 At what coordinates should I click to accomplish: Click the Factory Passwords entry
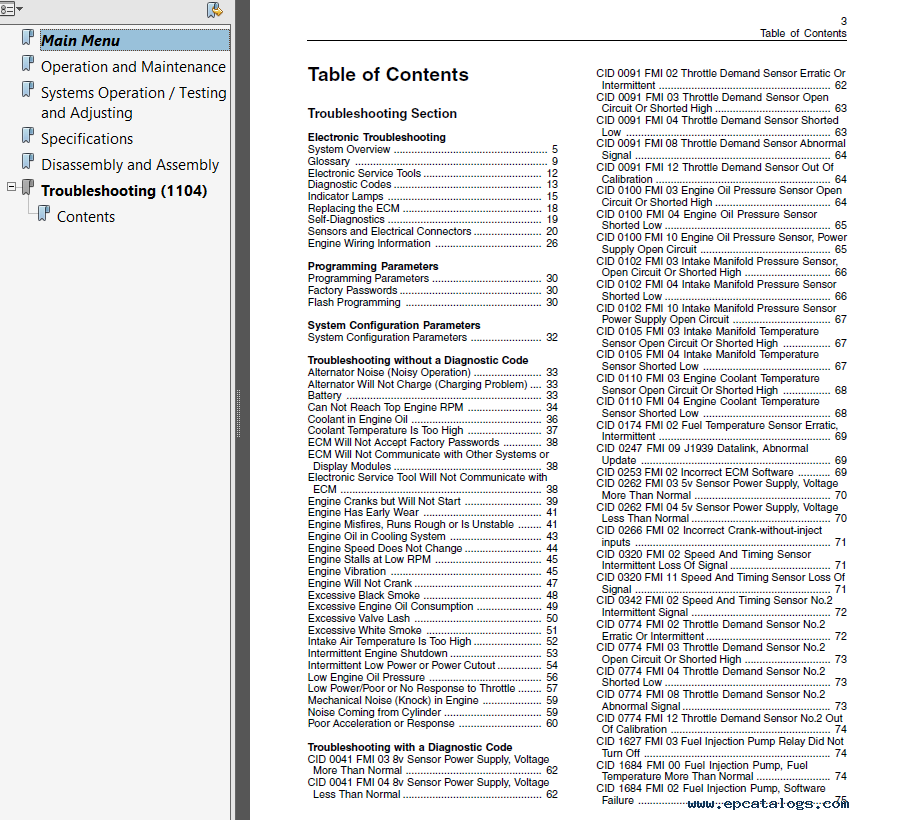pyautogui.click(x=432, y=290)
